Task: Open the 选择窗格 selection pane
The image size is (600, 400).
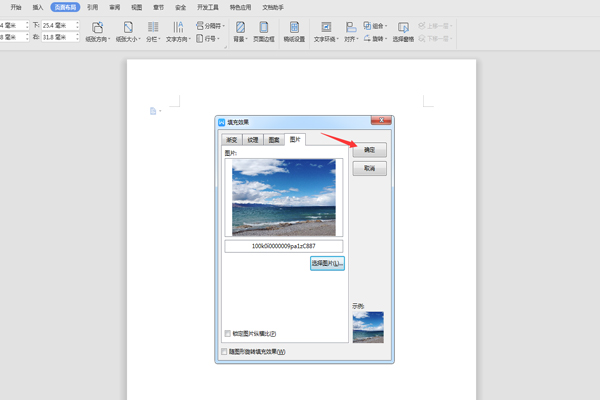Action: [x=402, y=27]
